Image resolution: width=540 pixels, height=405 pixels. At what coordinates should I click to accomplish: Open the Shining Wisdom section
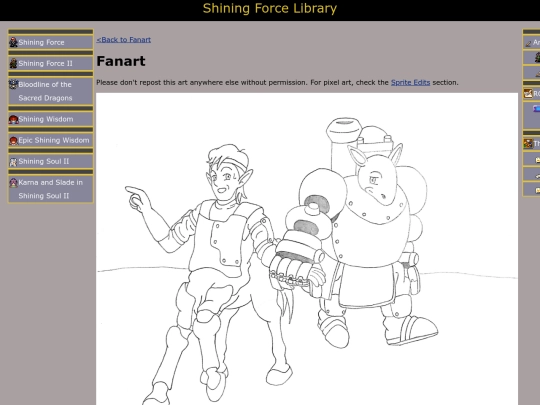[x=51, y=119]
